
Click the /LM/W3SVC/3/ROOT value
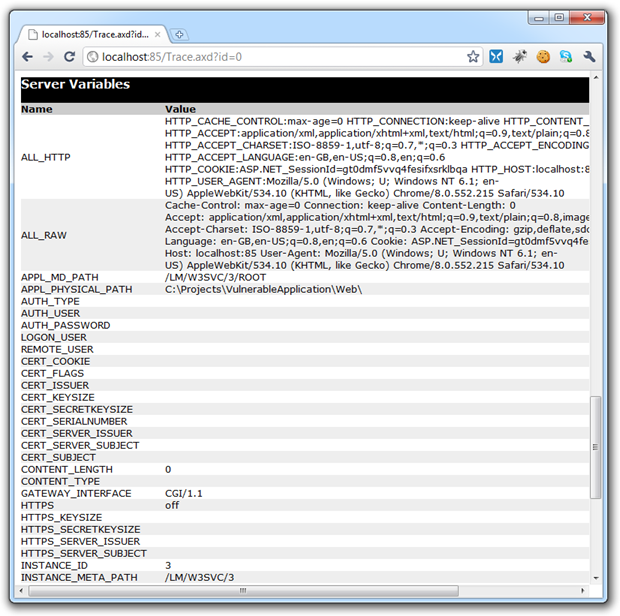[x=215, y=277]
